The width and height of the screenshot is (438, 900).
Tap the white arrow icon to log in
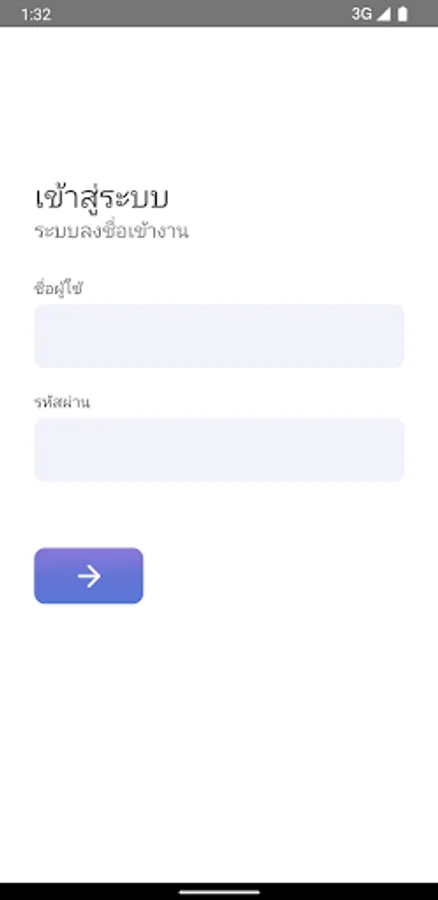pos(89,576)
